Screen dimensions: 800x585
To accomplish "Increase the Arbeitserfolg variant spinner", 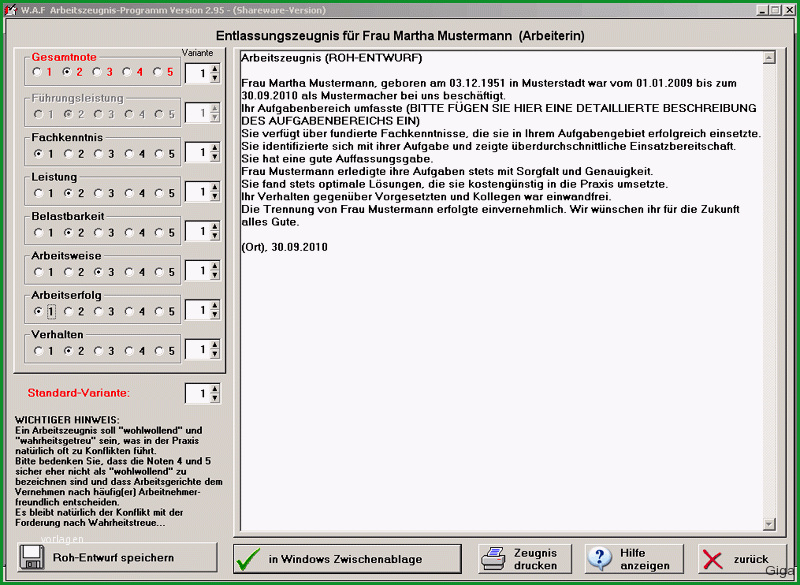I will coord(215,306).
